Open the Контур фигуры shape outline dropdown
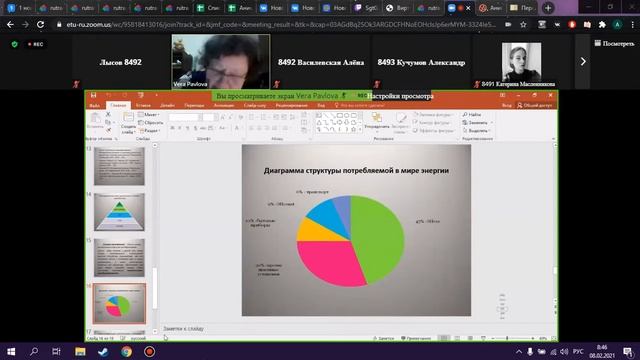The image size is (640, 360). coord(433,123)
